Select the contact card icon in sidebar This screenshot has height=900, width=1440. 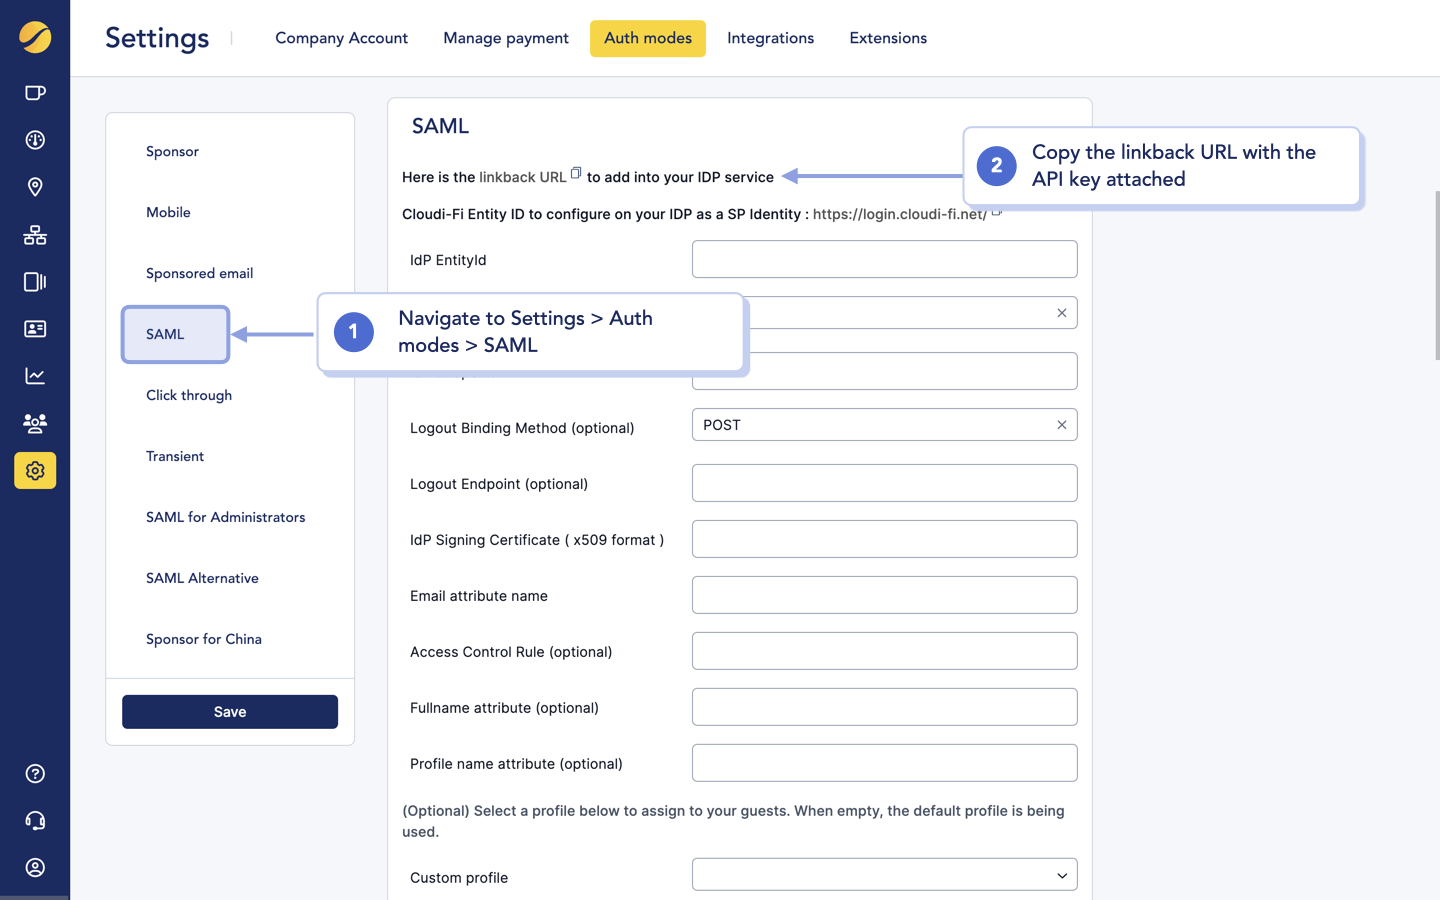click(x=35, y=328)
